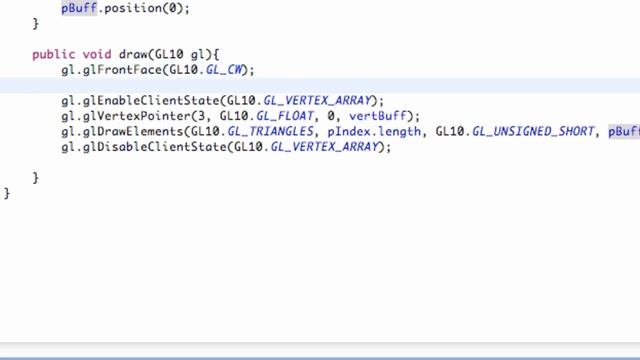Click the position(0) method call

pos(143,9)
